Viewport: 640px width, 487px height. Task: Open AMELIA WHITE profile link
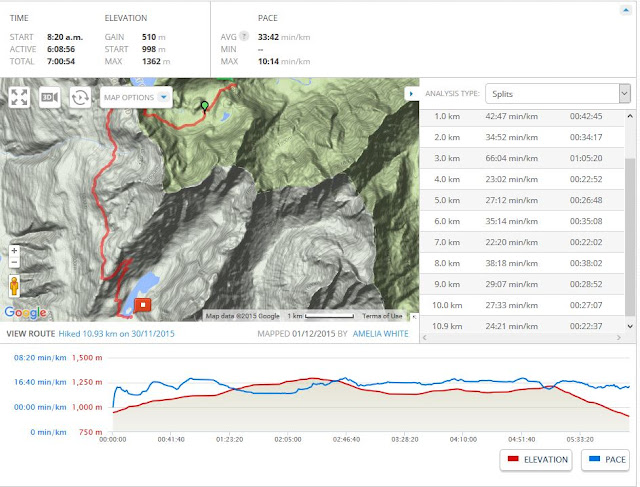click(380, 334)
